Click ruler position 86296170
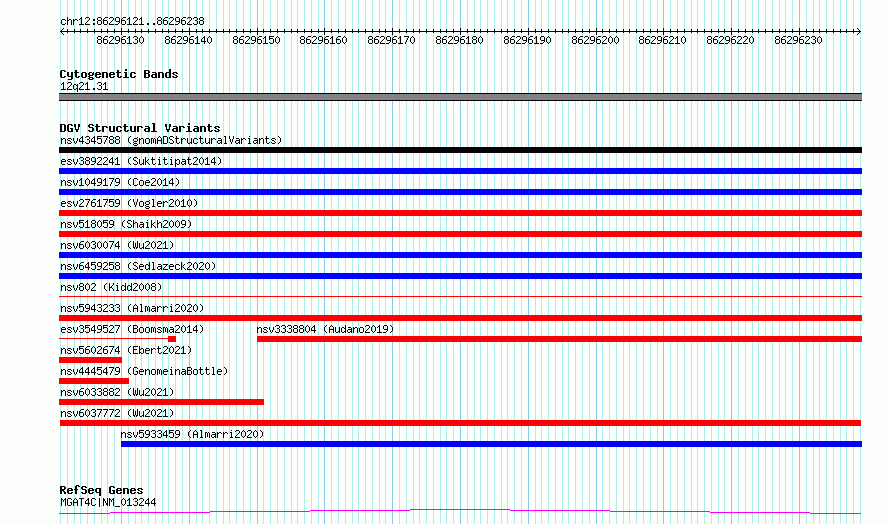This screenshot has width=890, height=524. tap(392, 40)
